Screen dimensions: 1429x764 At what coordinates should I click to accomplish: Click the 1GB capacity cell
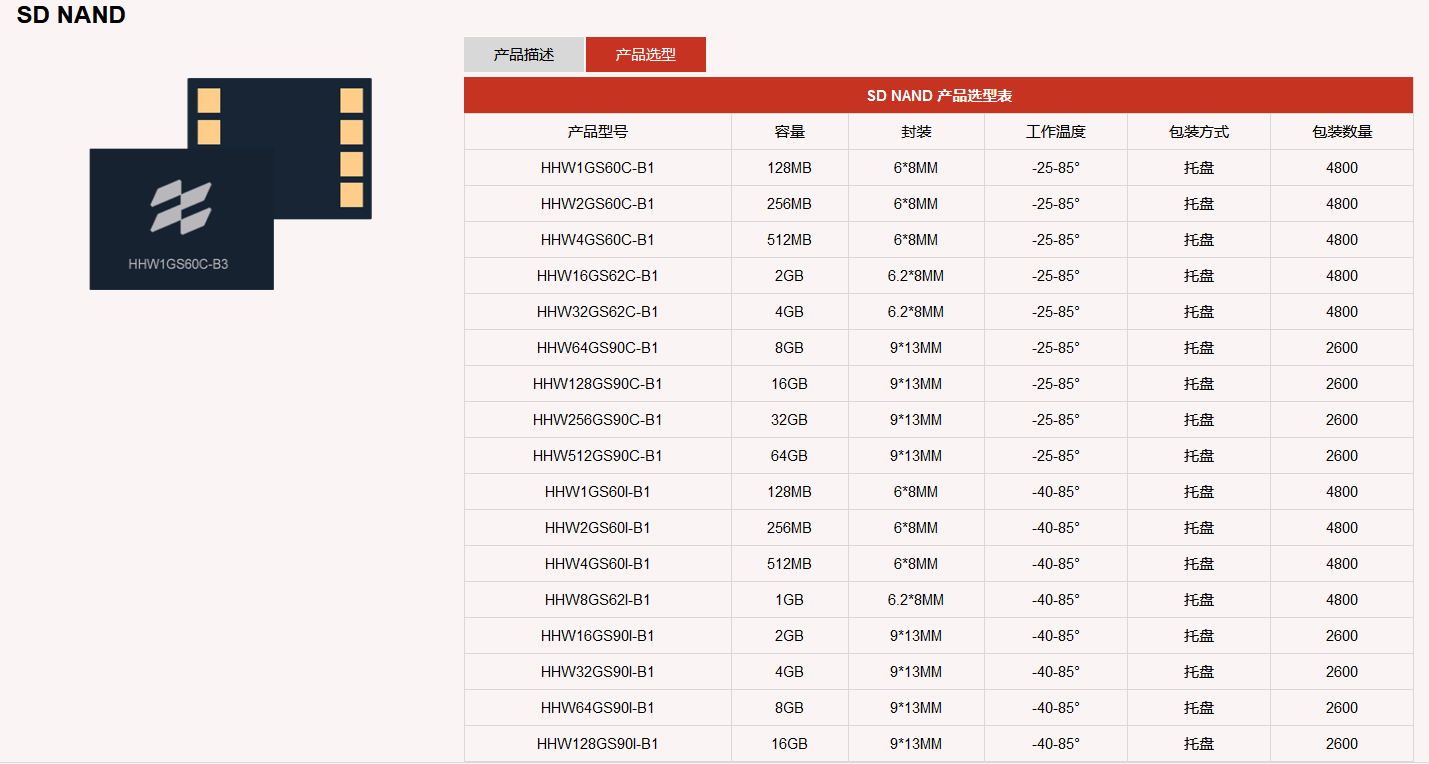click(x=790, y=600)
